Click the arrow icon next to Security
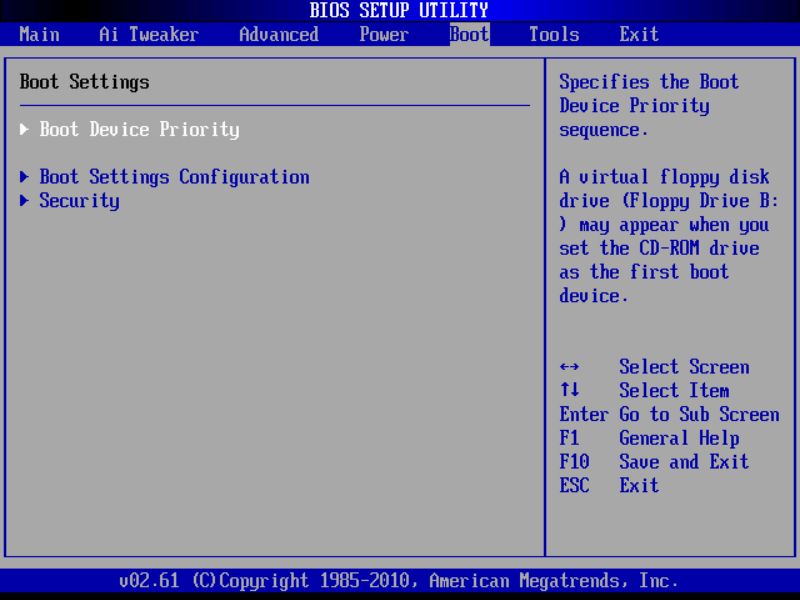This screenshot has height=600, width=800. (x=24, y=201)
